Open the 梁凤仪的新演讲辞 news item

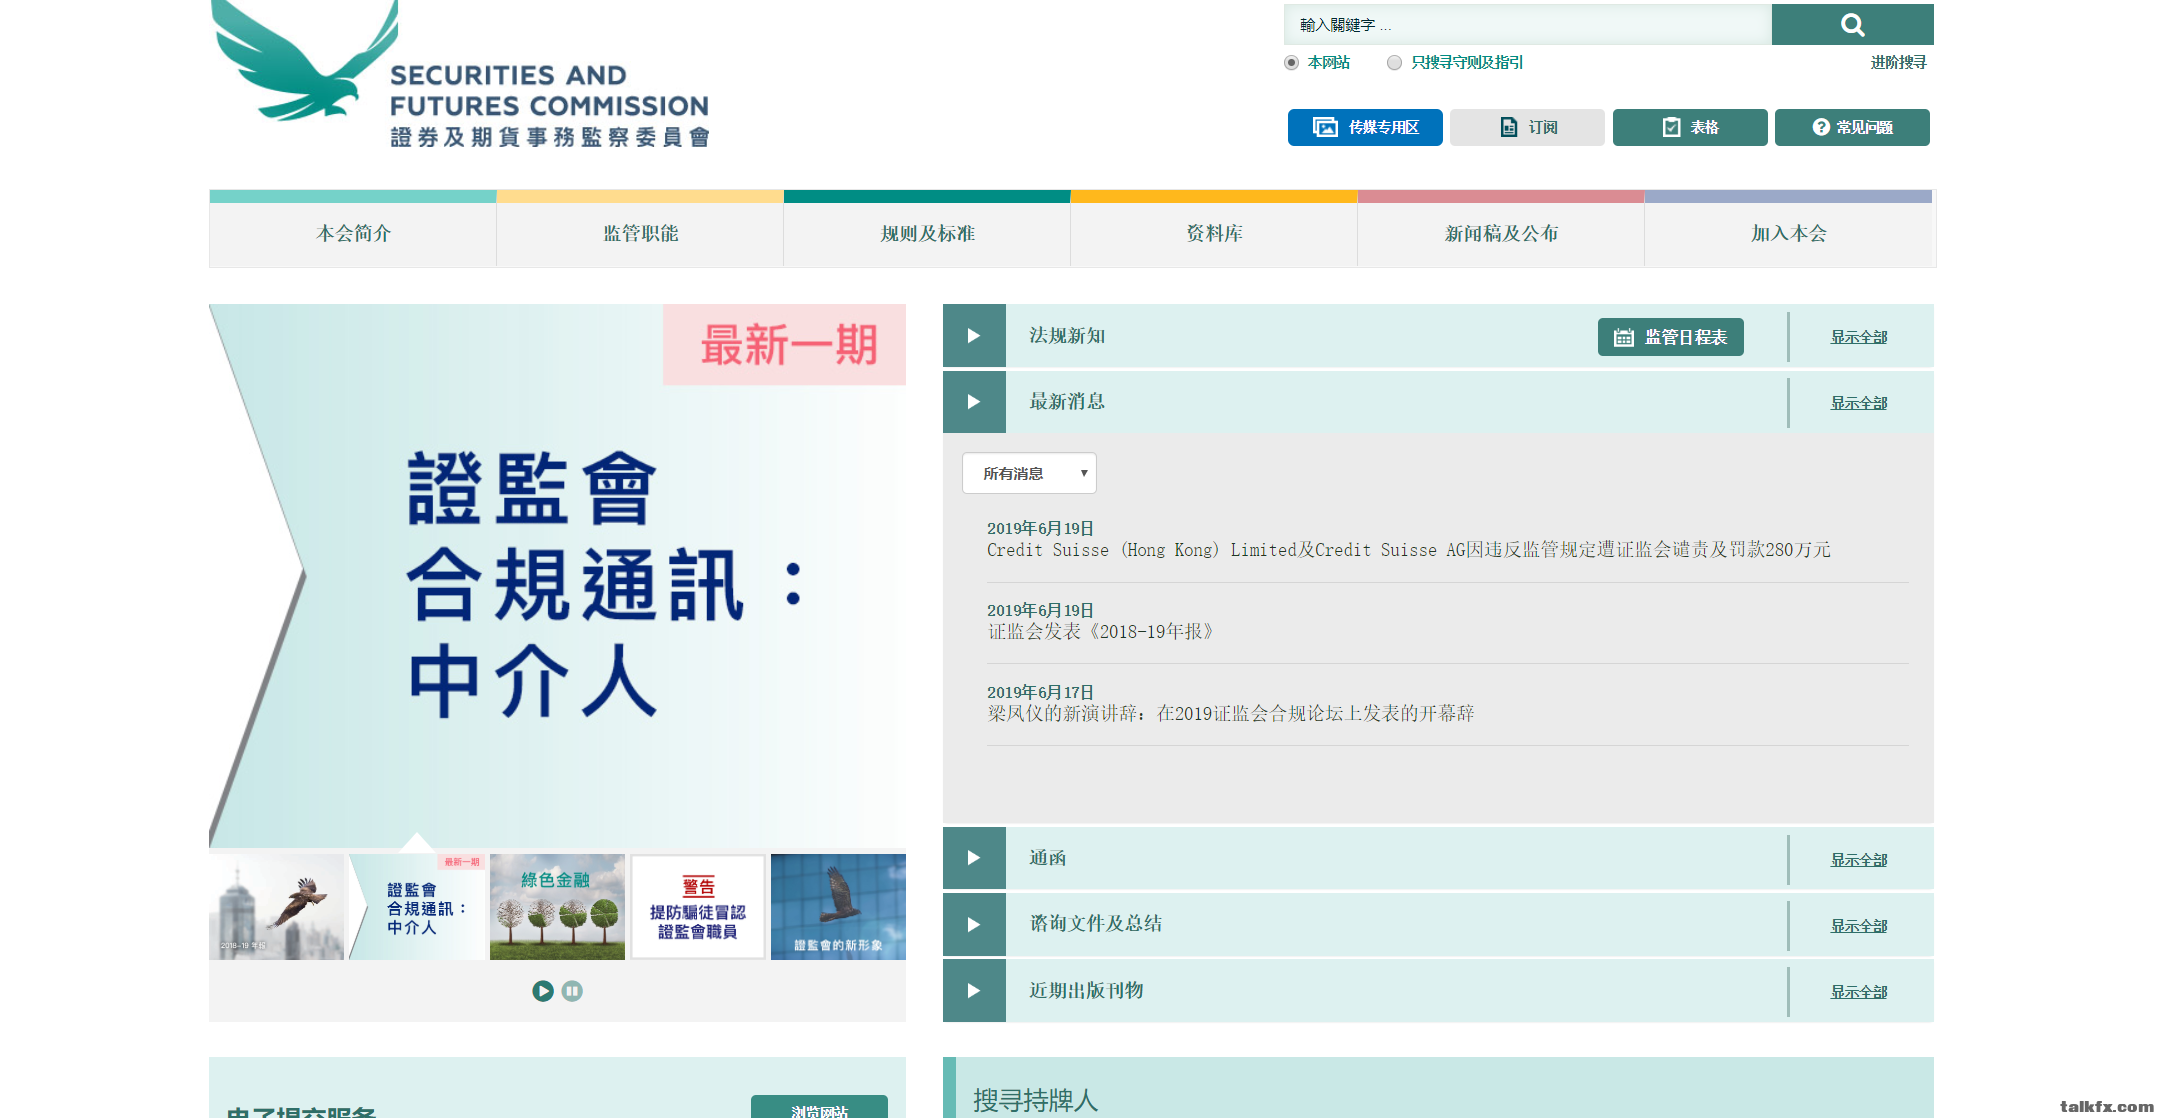[x=1230, y=714]
